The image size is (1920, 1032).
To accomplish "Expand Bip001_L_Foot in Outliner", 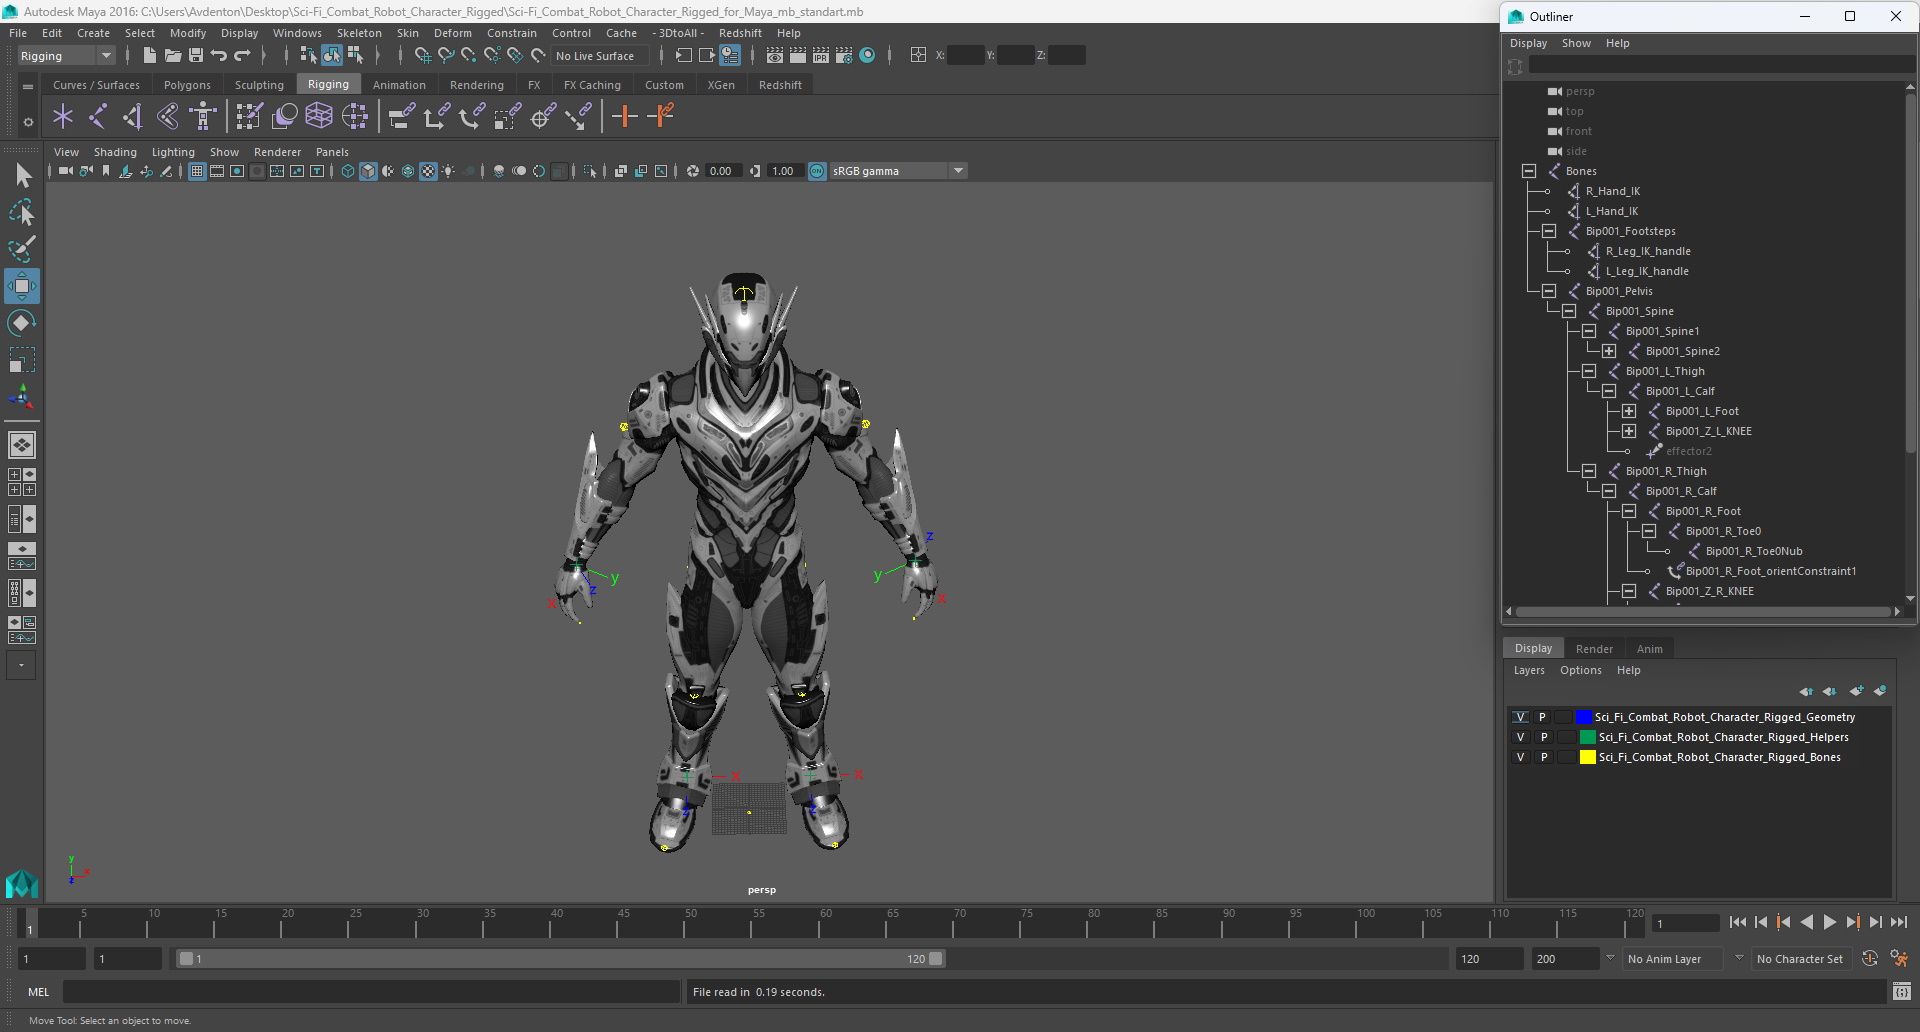I will (1629, 411).
